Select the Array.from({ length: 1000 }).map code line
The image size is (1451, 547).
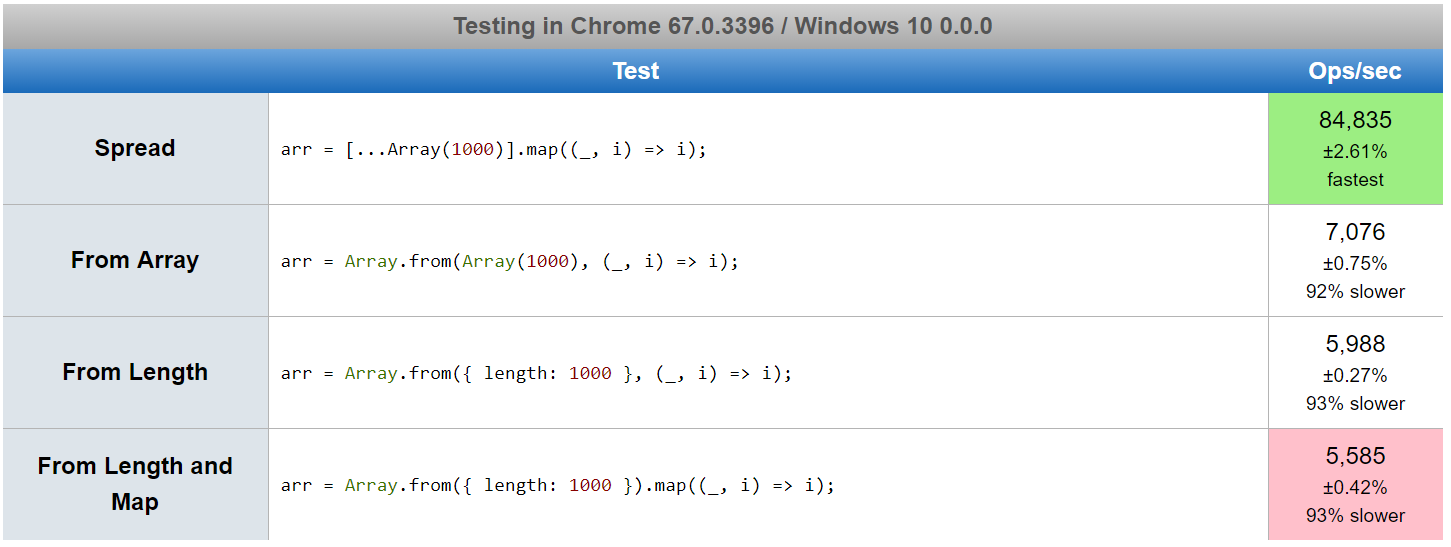click(x=558, y=486)
